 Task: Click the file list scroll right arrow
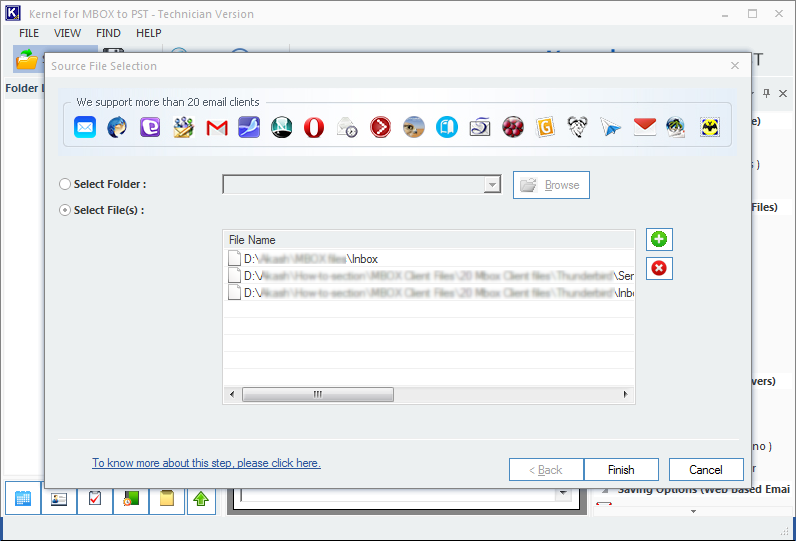pyautogui.click(x=625, y=394)
